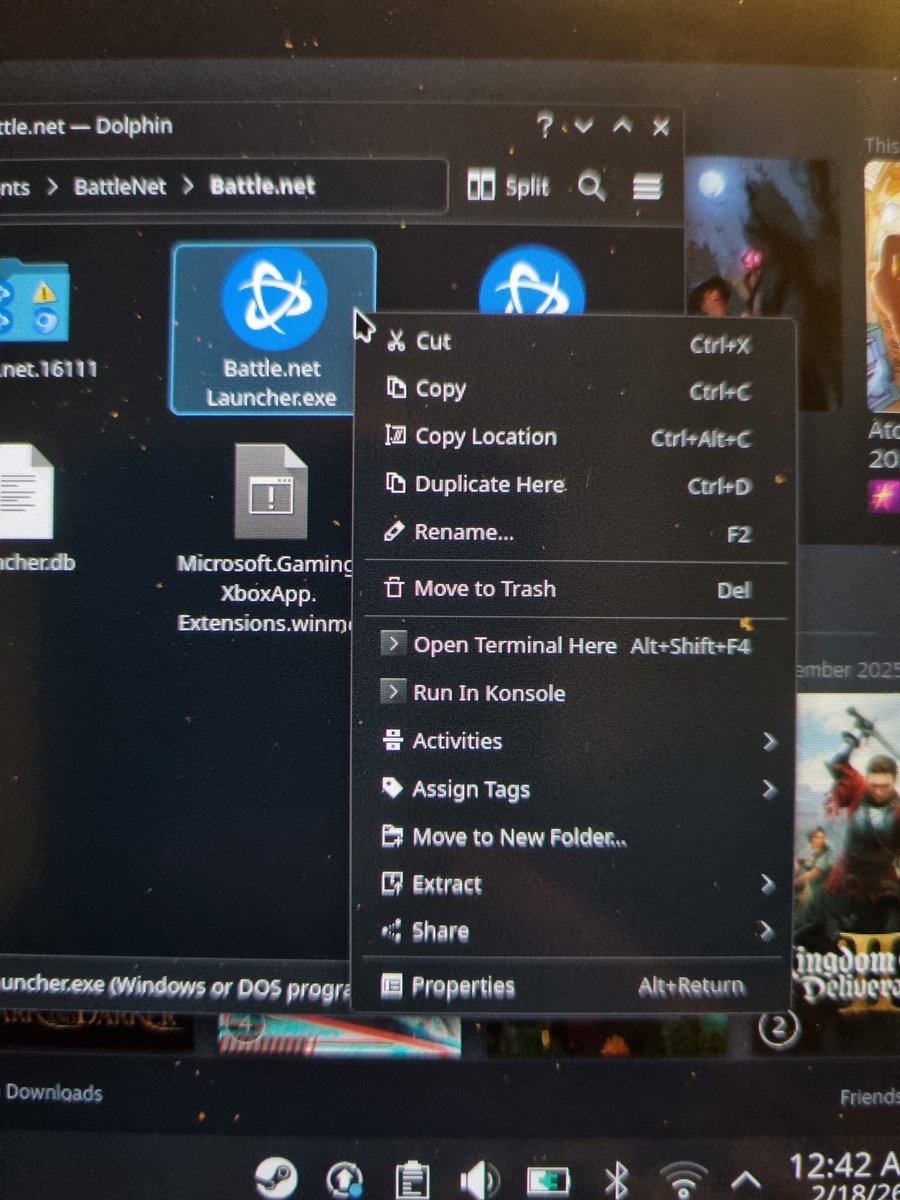This screenshot has height=1200, width=900.
Task: Expand hidden system tray icons arrow
Action: click(x=747, y=1179)
